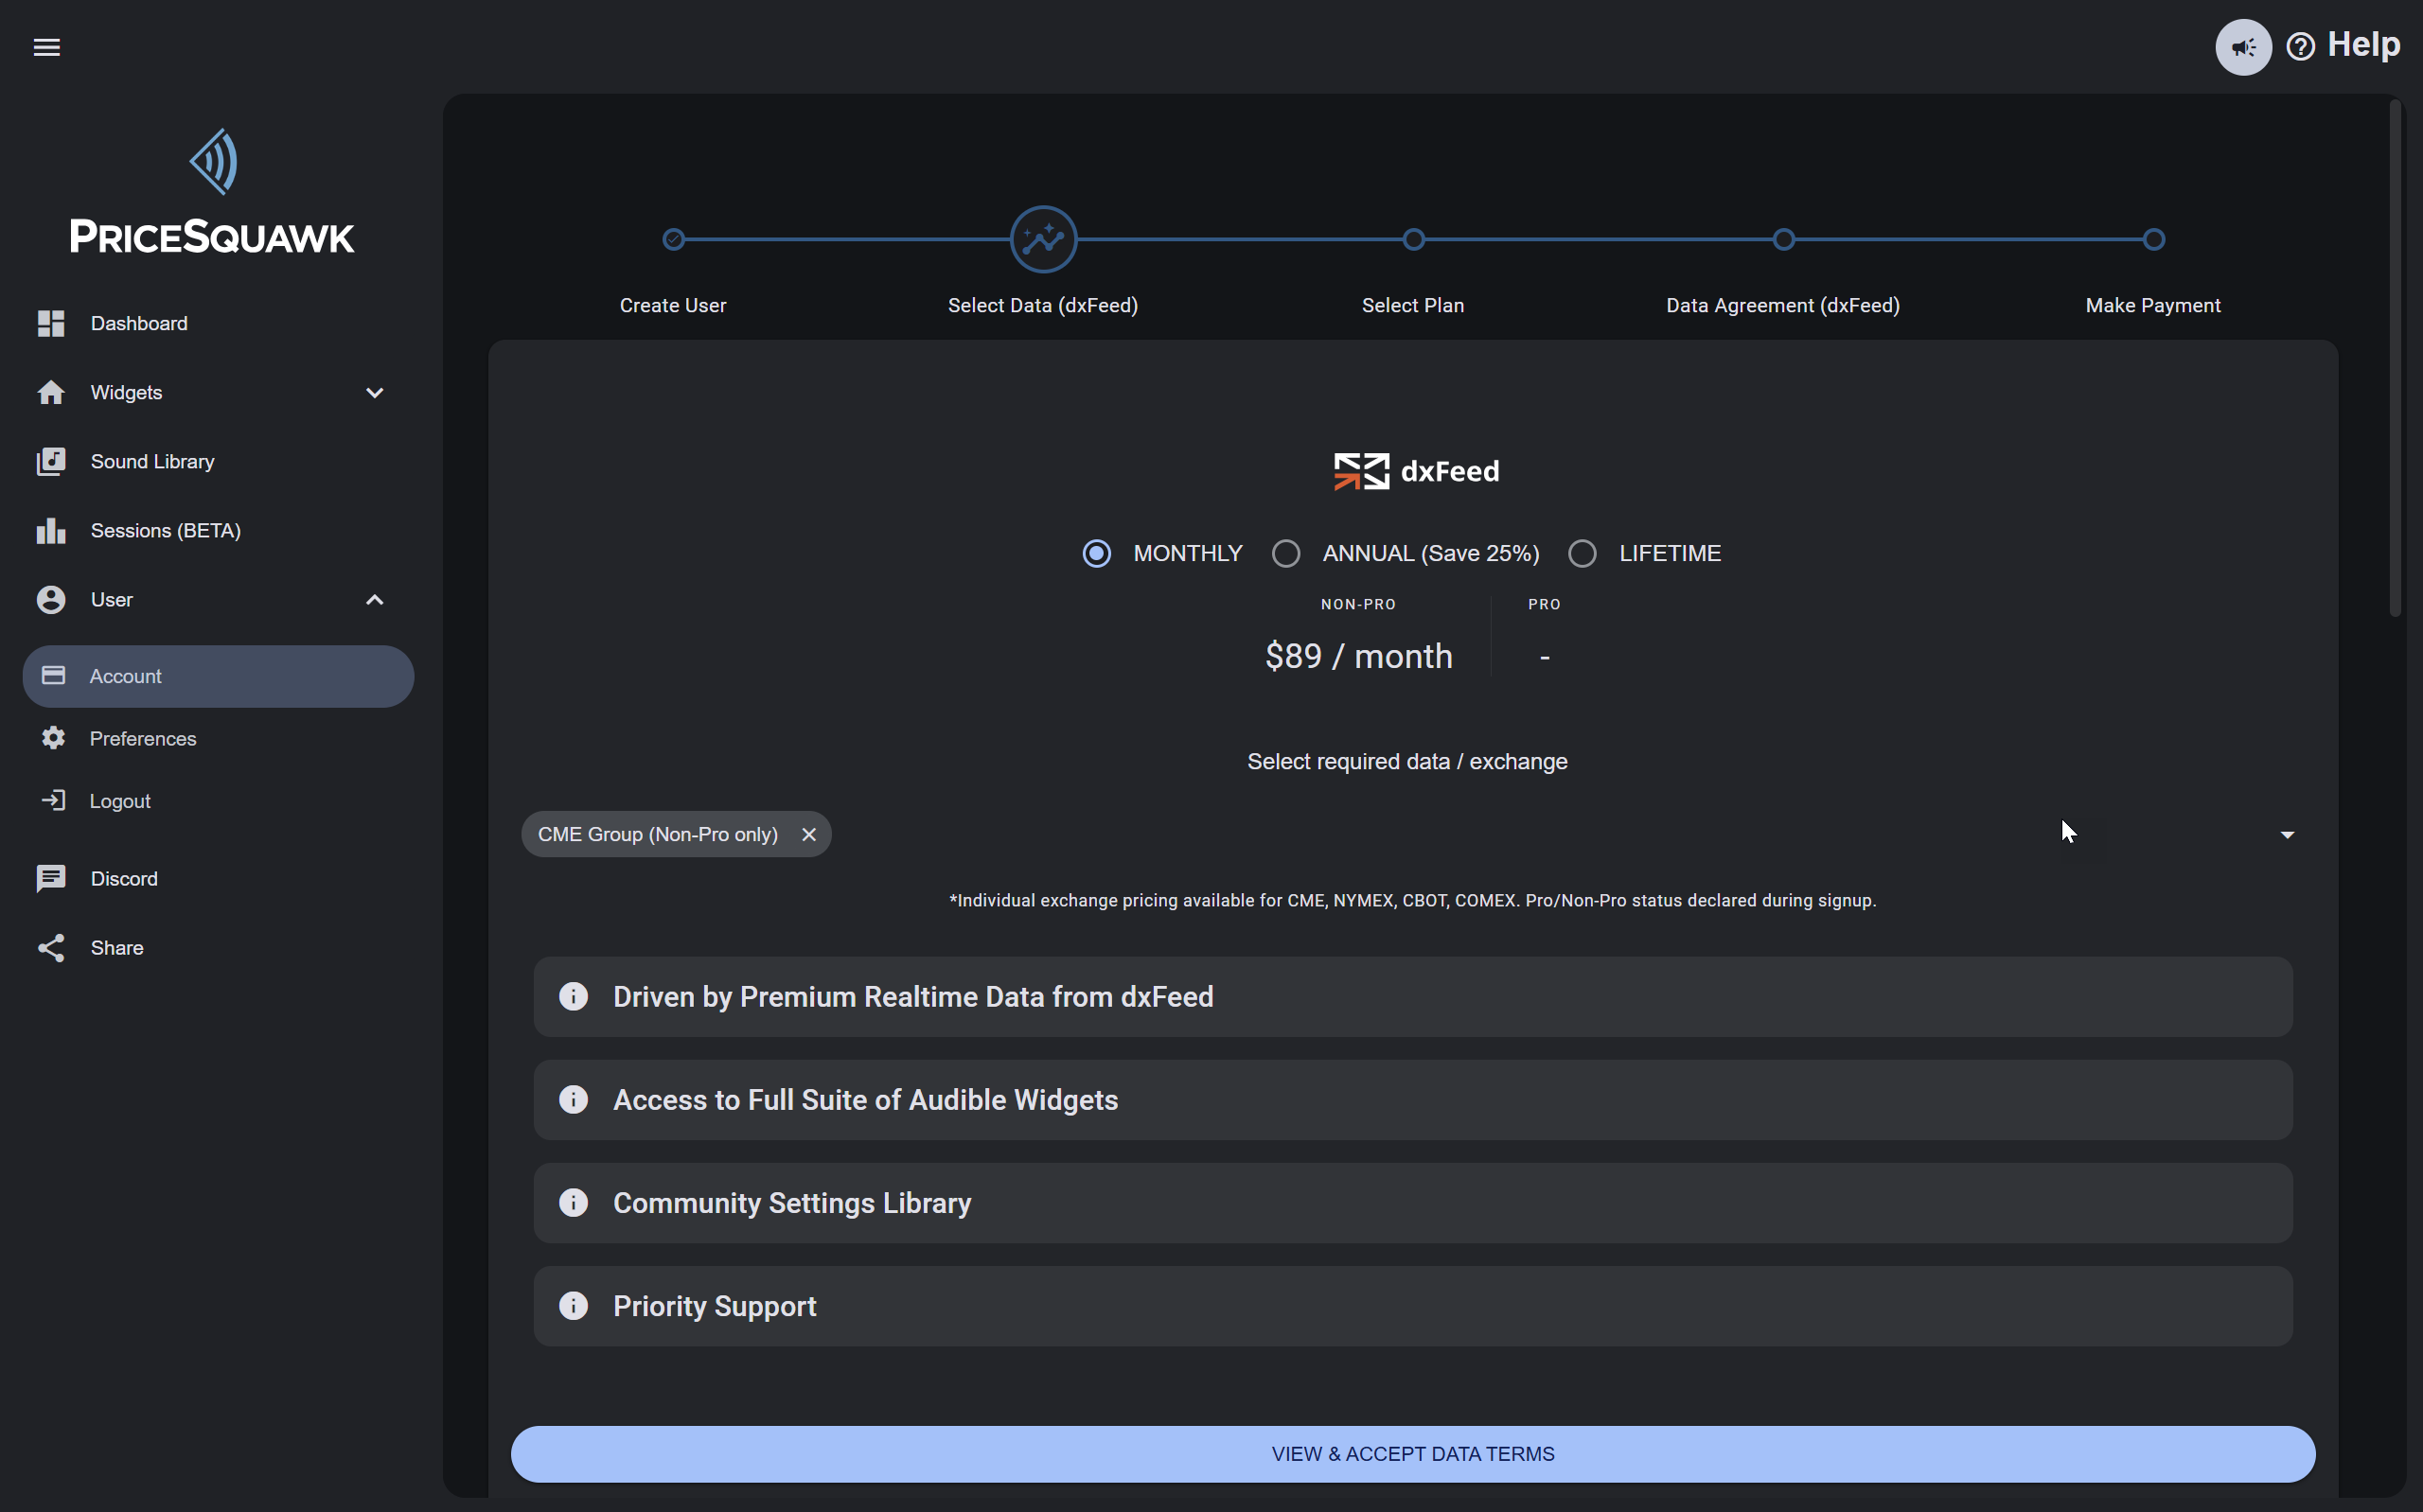Click info icon beside Priority Support

(x=573, y=1306)
